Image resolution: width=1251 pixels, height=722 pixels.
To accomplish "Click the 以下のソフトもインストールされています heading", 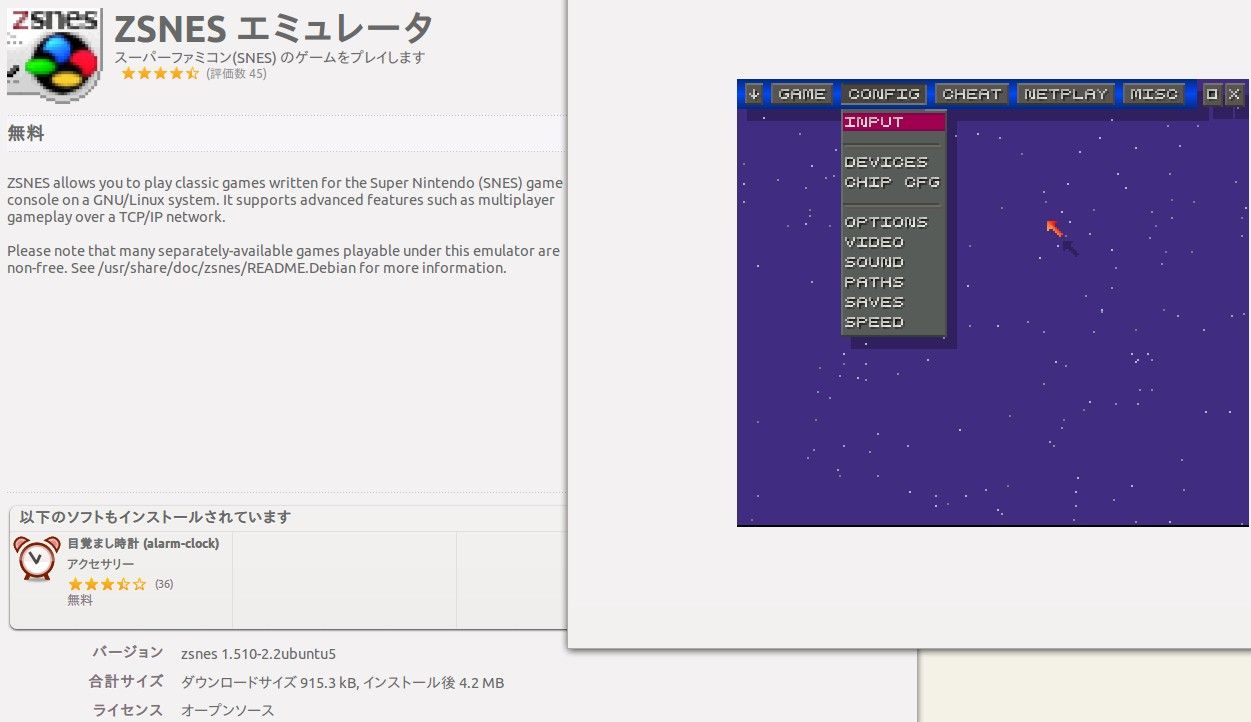I will pyautogui.click(x=155, y=517).
